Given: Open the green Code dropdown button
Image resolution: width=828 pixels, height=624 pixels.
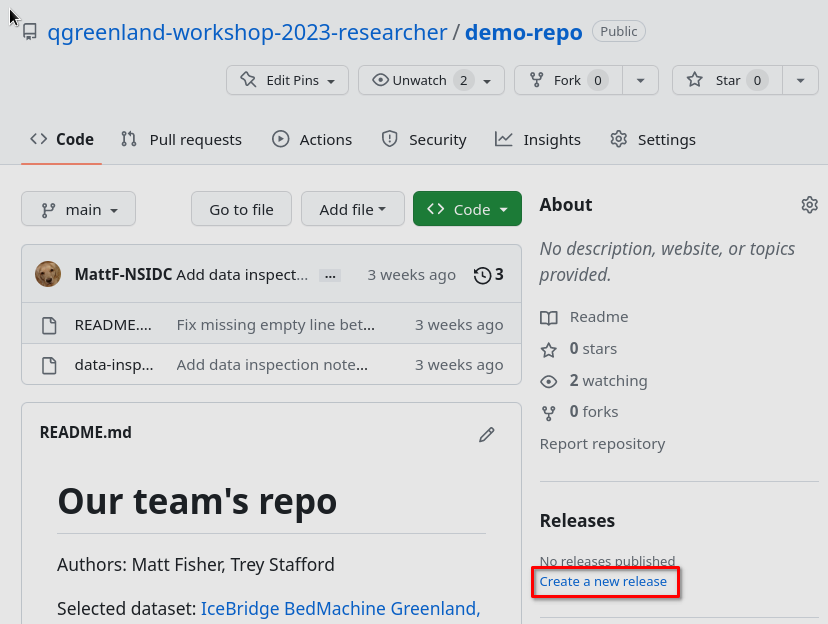Looking at the screenshot, I should click(x=467, y=209).
